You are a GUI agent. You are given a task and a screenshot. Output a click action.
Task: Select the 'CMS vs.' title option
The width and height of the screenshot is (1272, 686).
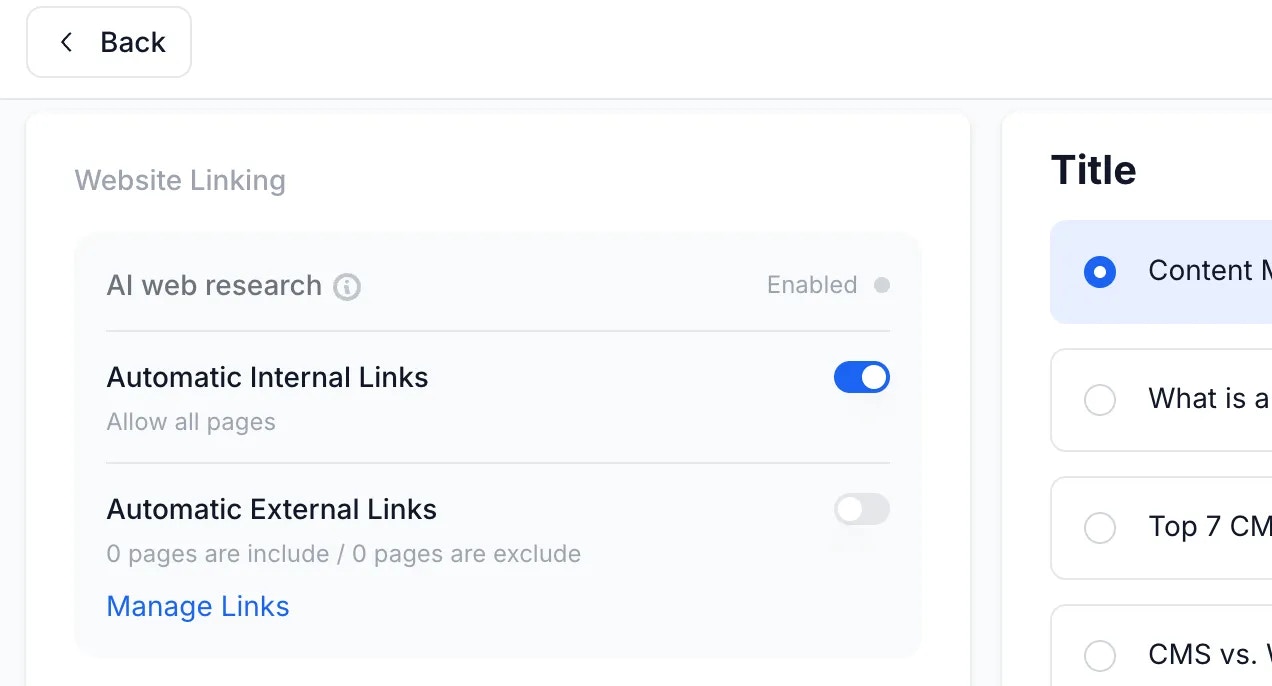coord(1100,655)
